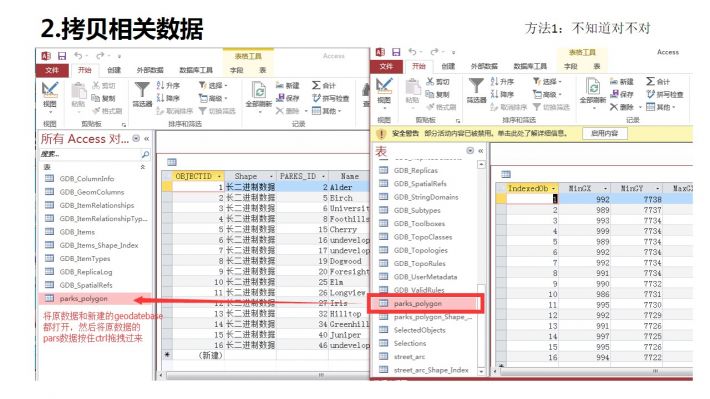Viewport: 710px width, 399px height.
Task: Toggle 切换筛选 filter in right window
Action: point(552,107)
